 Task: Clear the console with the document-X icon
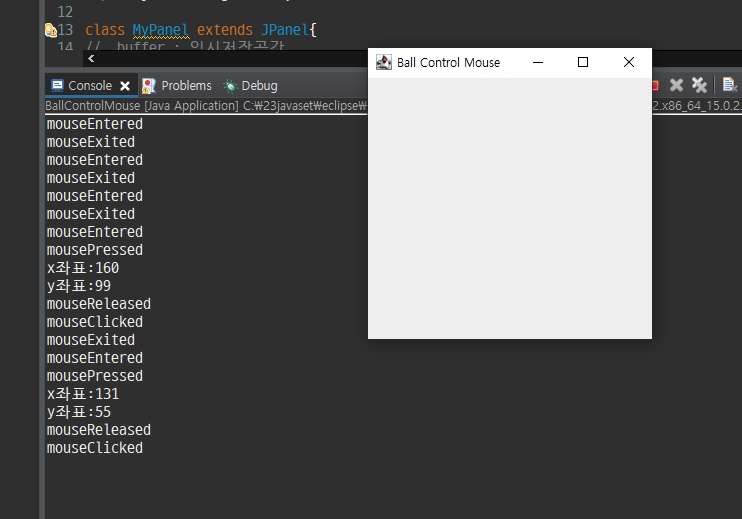[x=730, y=85]
